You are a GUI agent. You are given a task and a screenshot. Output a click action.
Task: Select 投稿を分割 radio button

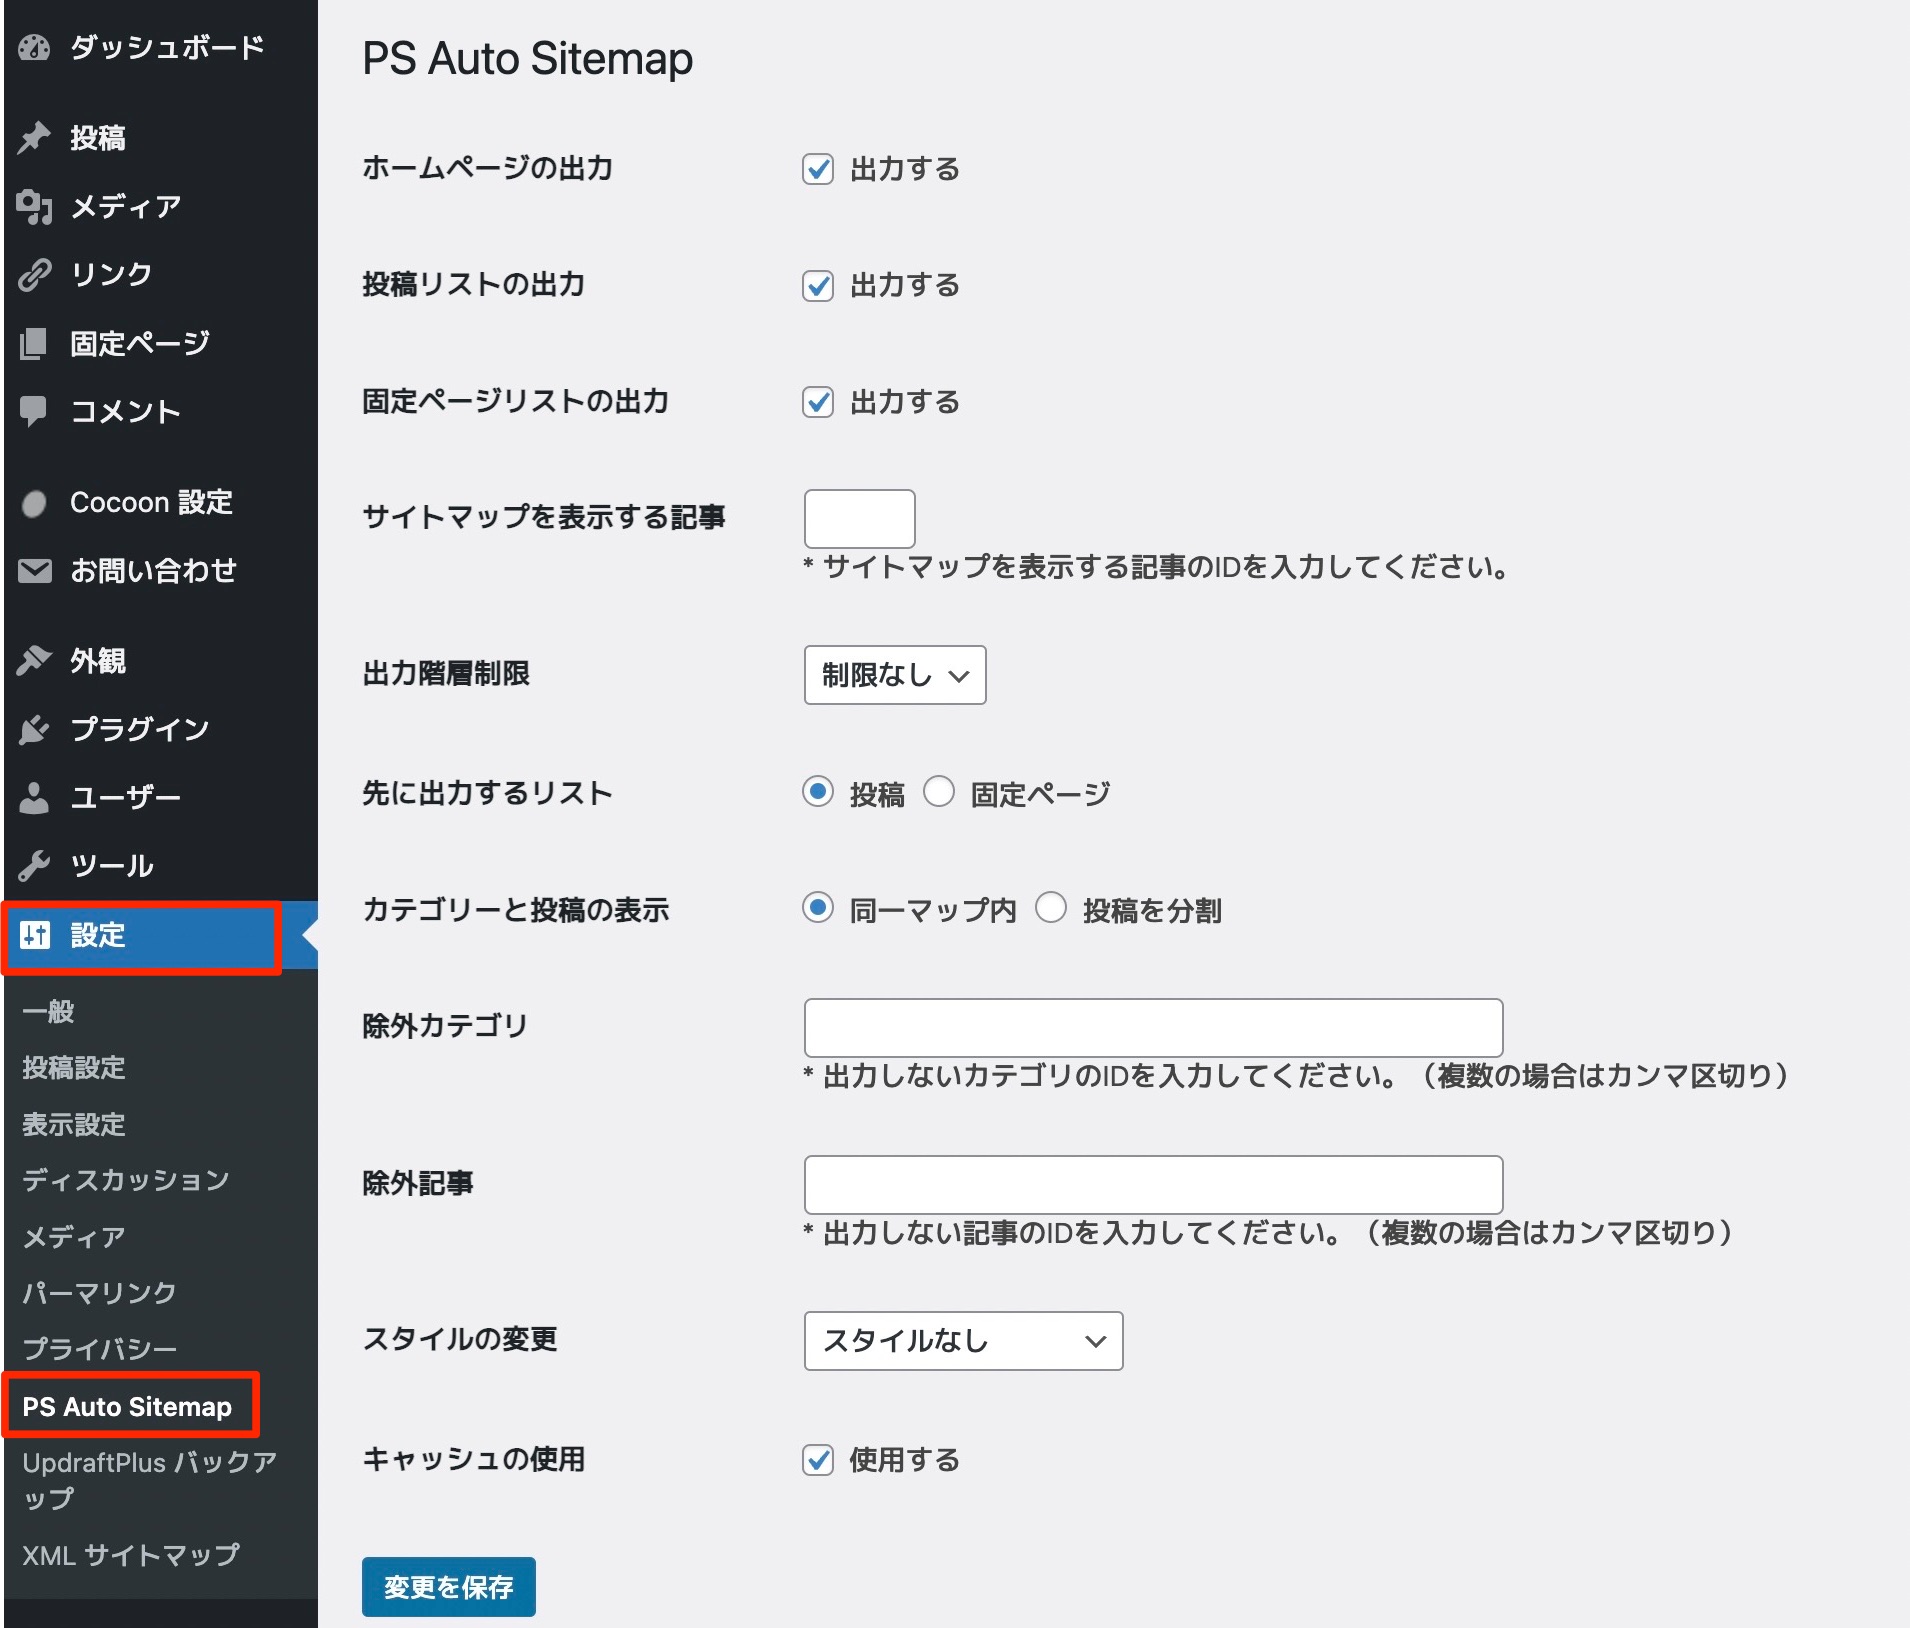point(1051,908)
